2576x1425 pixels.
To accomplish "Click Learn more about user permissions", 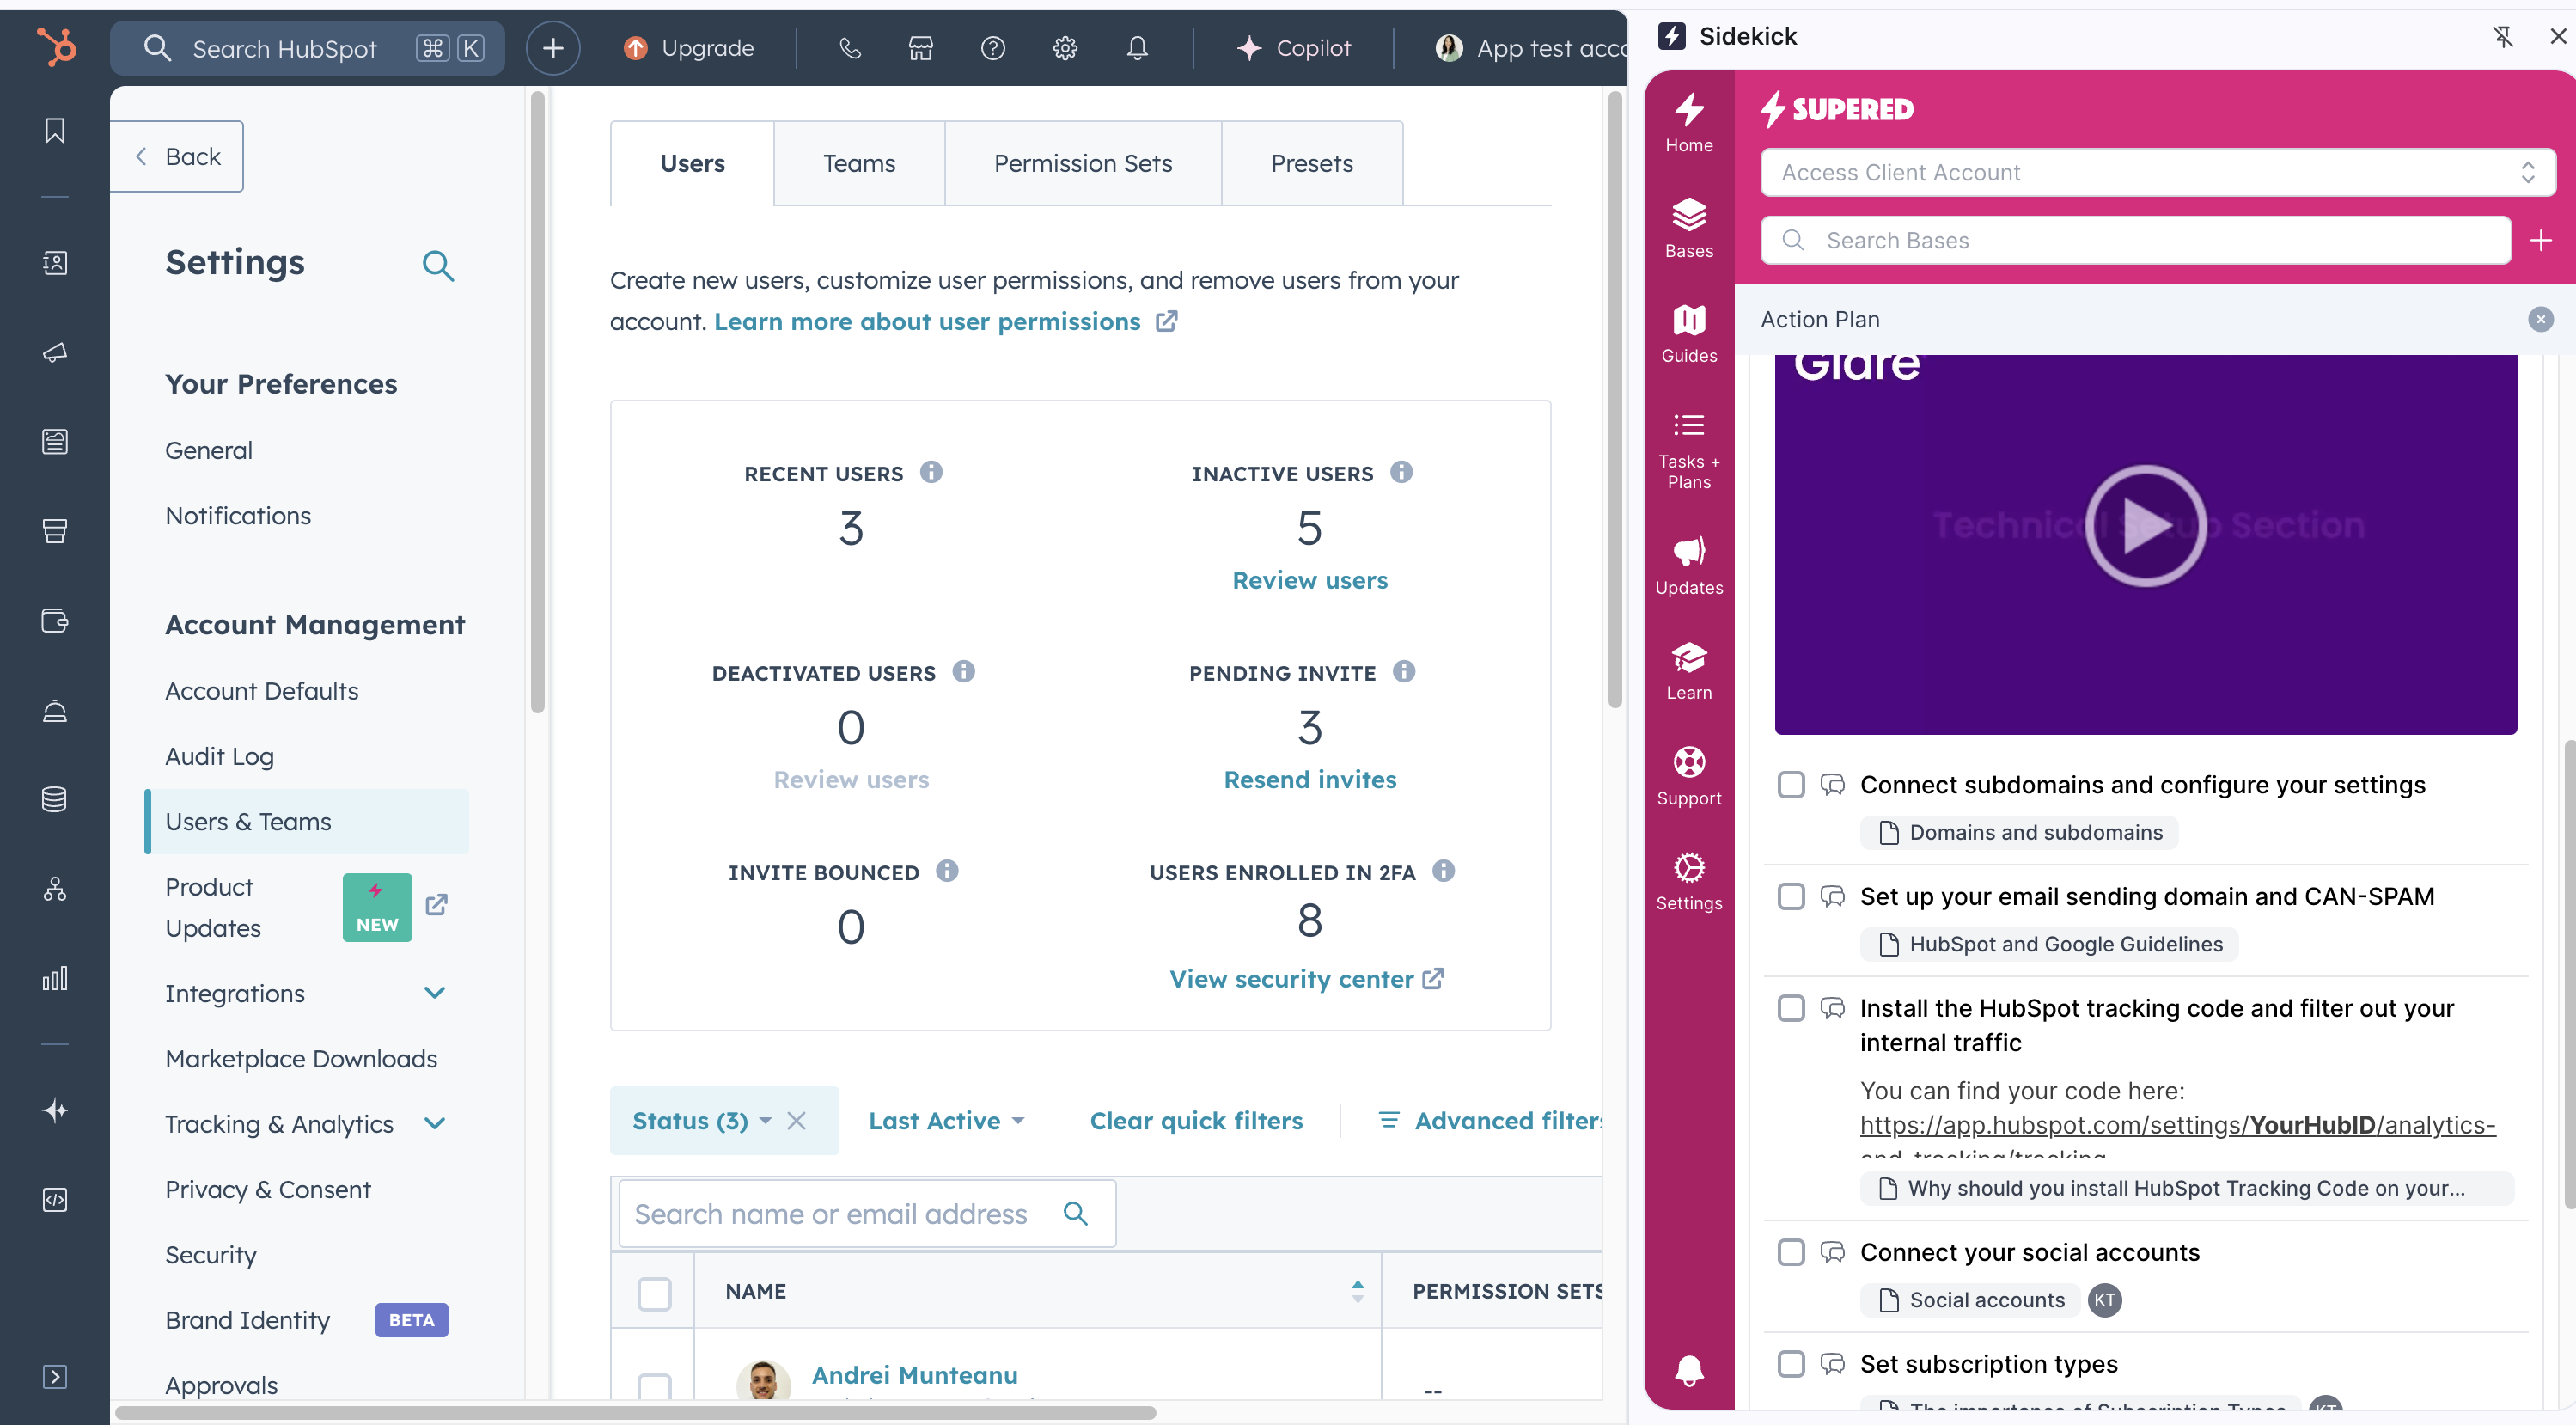I will 944,321.
